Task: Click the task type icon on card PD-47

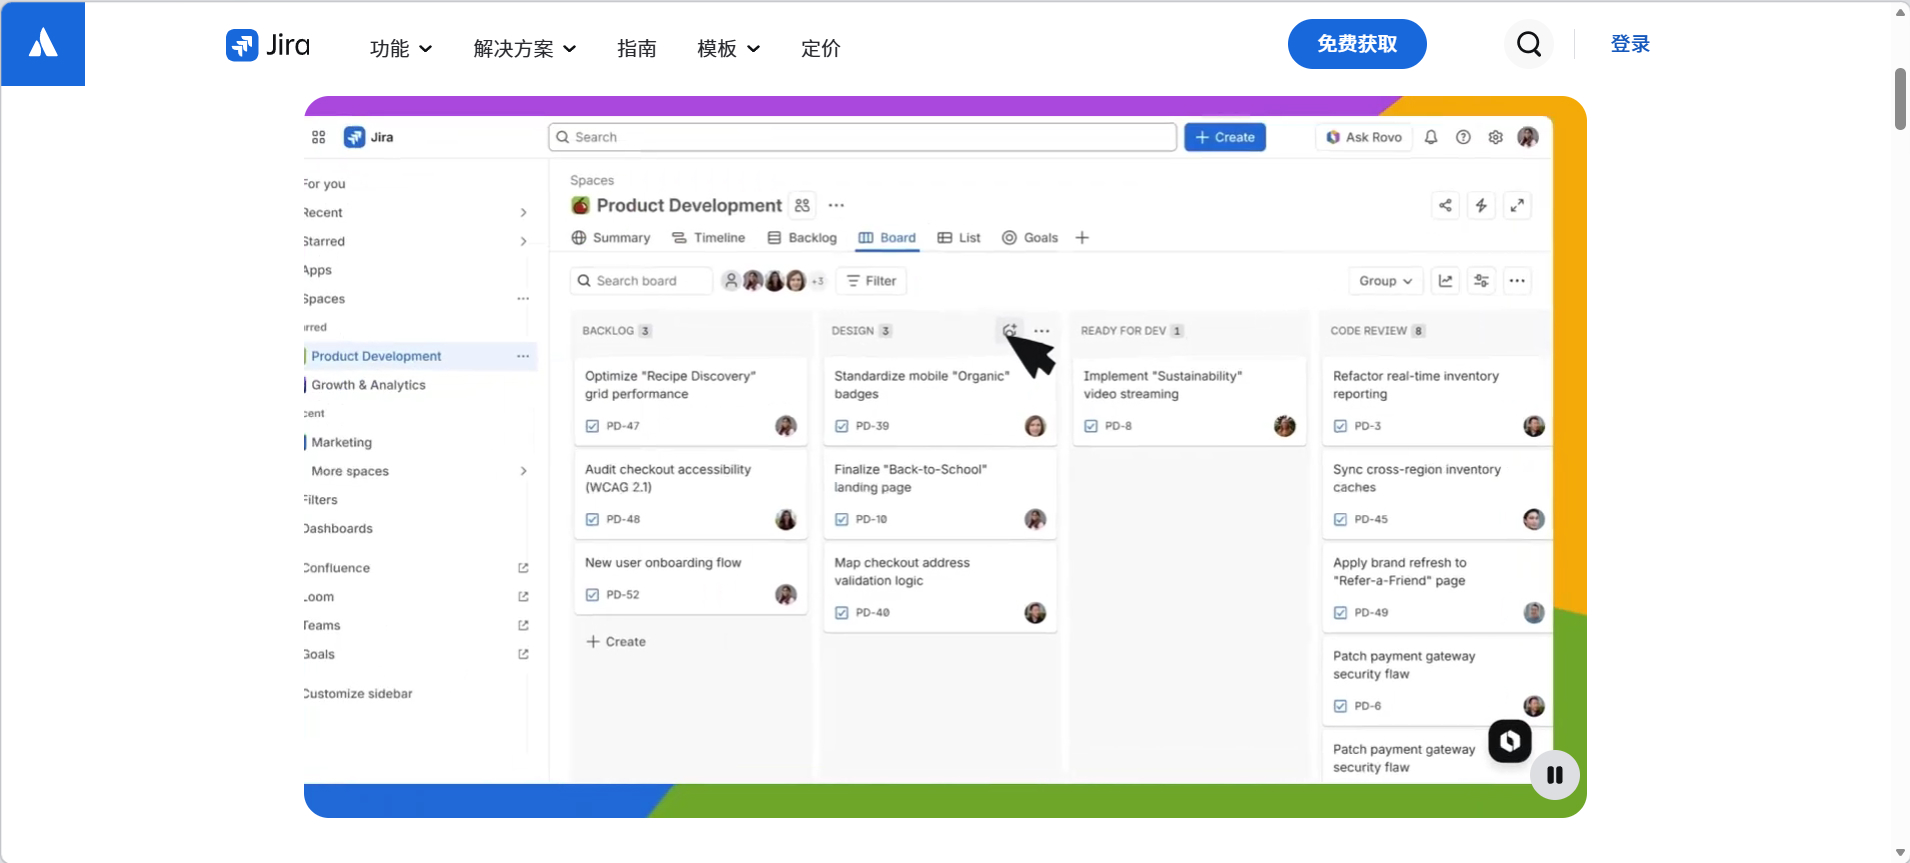Action: 592,426
